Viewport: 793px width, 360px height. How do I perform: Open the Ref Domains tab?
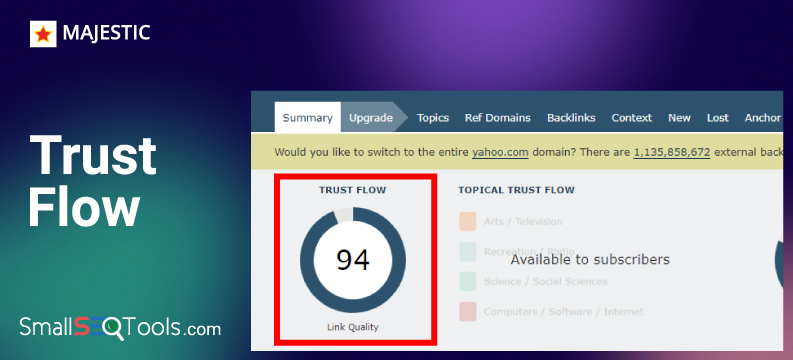point(498,118)
